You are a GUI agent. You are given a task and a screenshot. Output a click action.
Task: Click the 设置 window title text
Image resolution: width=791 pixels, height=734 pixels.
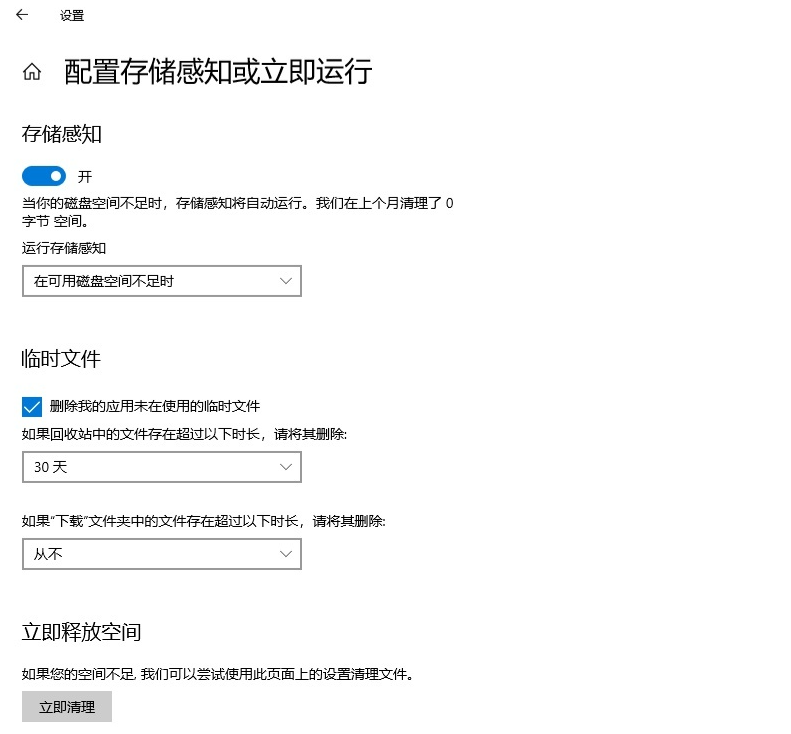72,16
